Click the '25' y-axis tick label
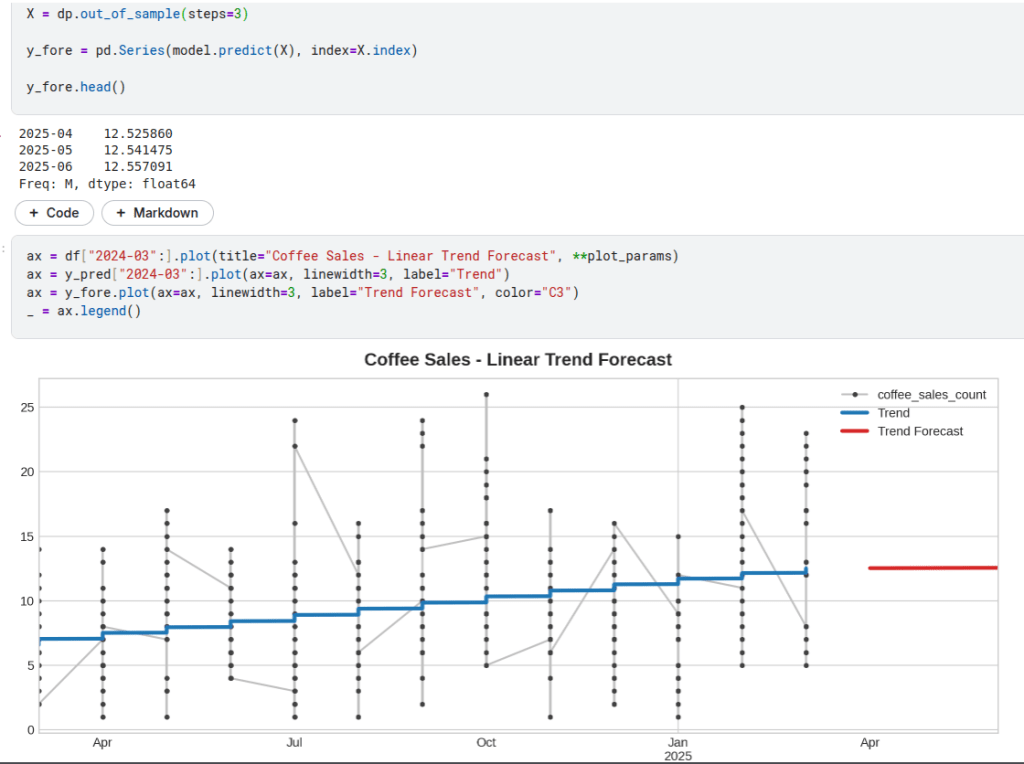Image resolution: width=1024 pixels, height=764 pixels. coord(28,407)
